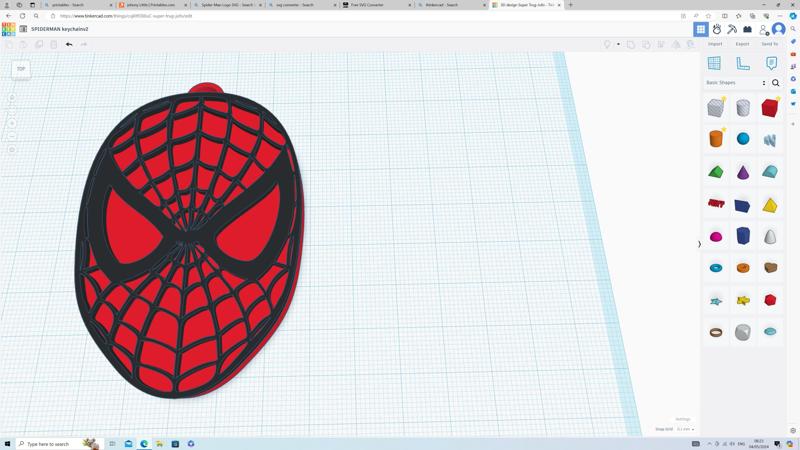Pick the green Roof shape
Screen dimensions: 800x450
716,172
